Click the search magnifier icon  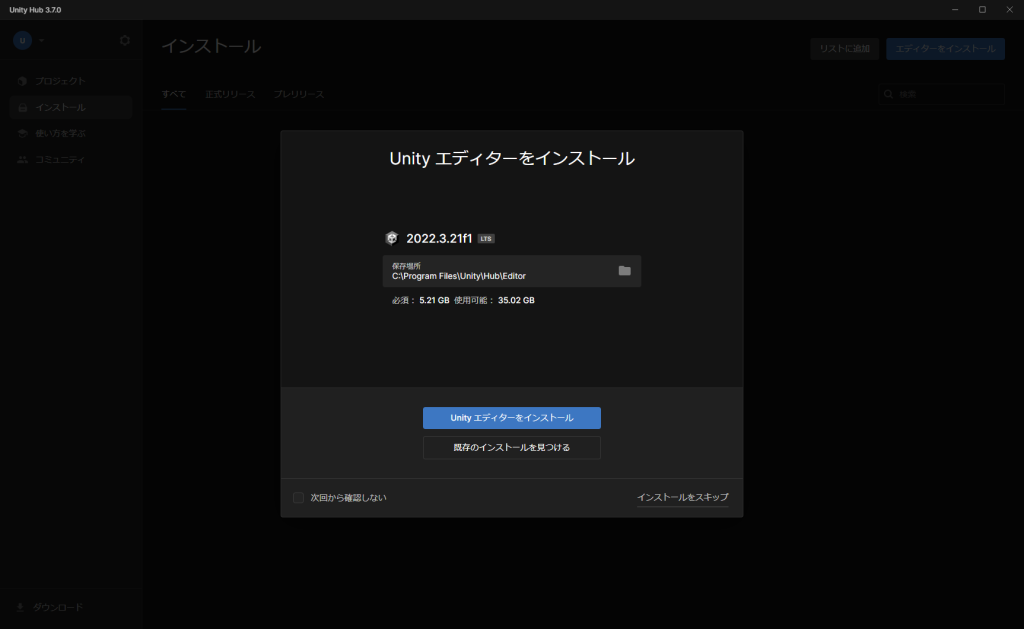point(888,95)
